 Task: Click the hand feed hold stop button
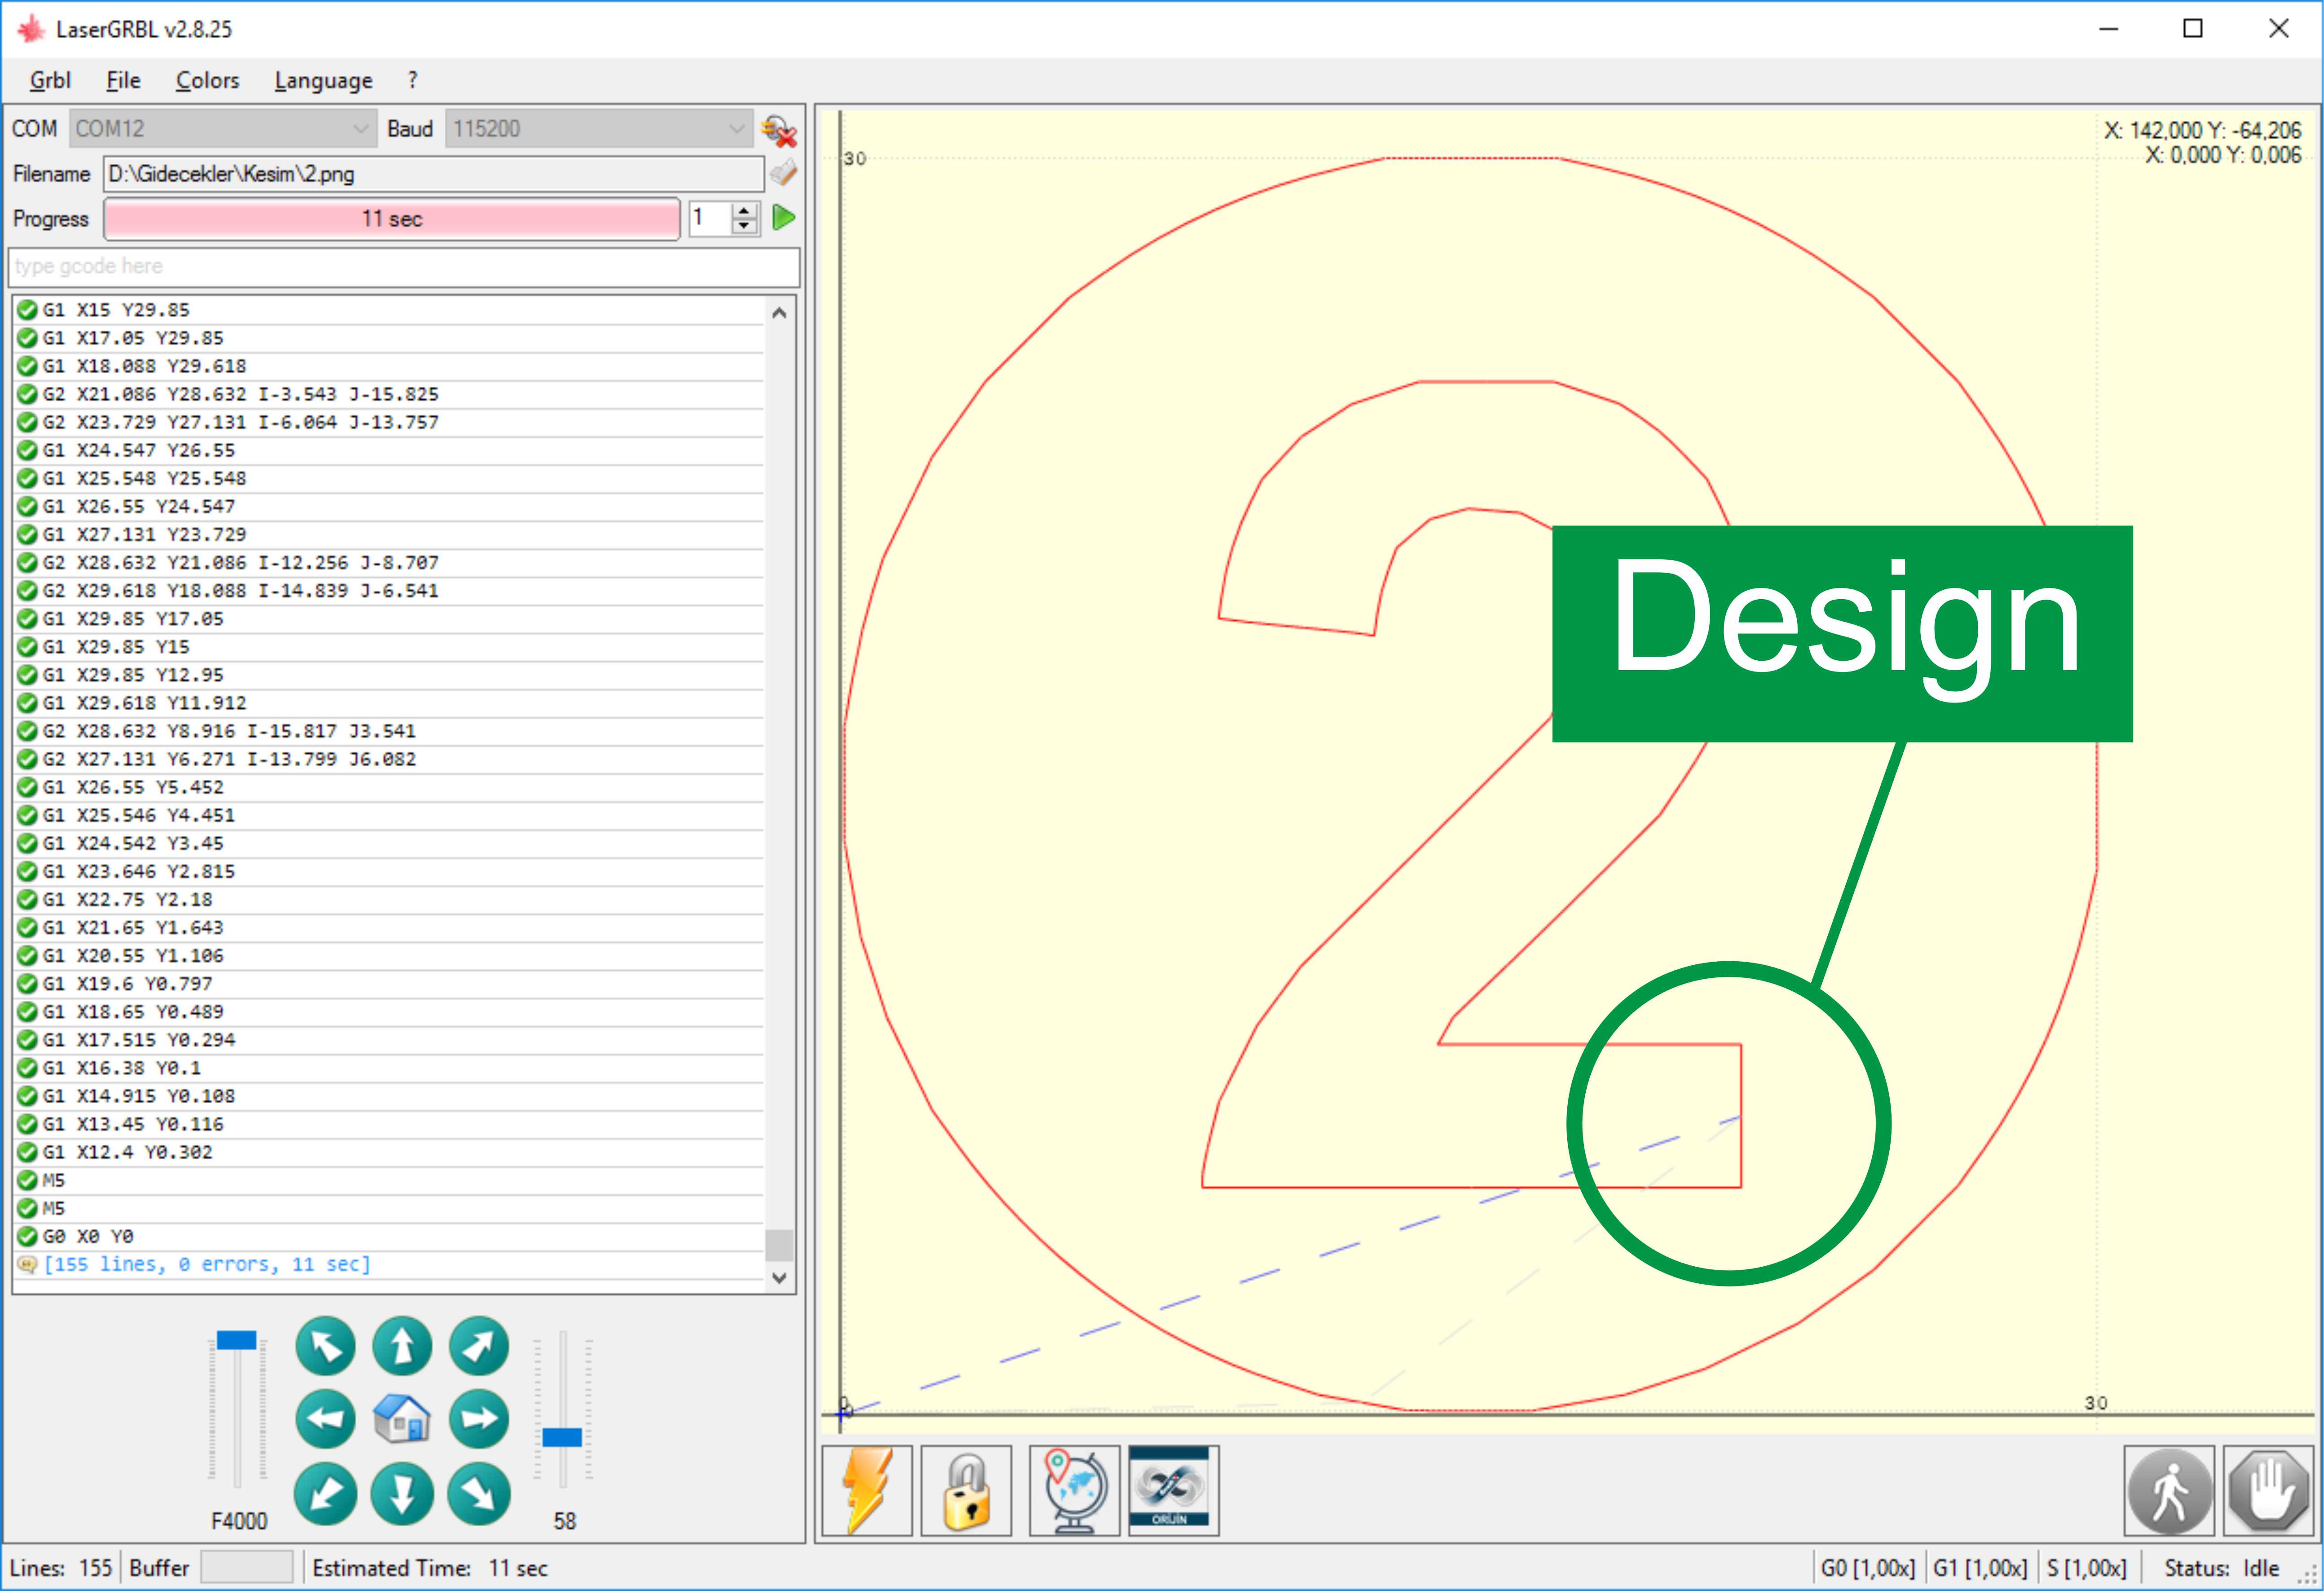click(x=2268, y=1490)
